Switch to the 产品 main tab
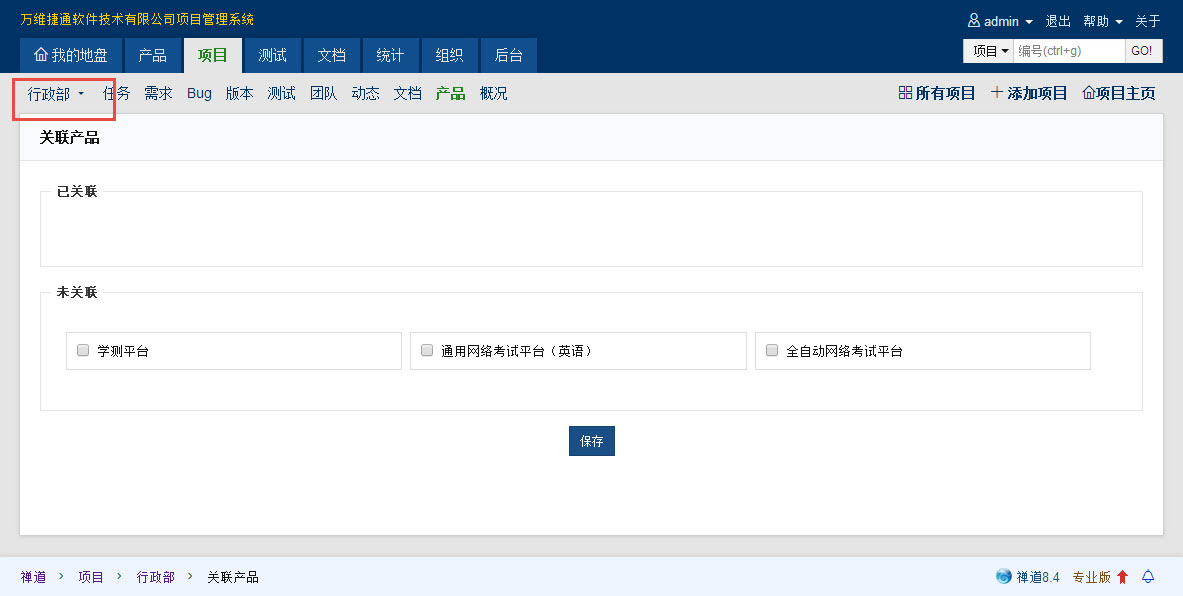Viewport: 1183px width, 596px height. 152,55
